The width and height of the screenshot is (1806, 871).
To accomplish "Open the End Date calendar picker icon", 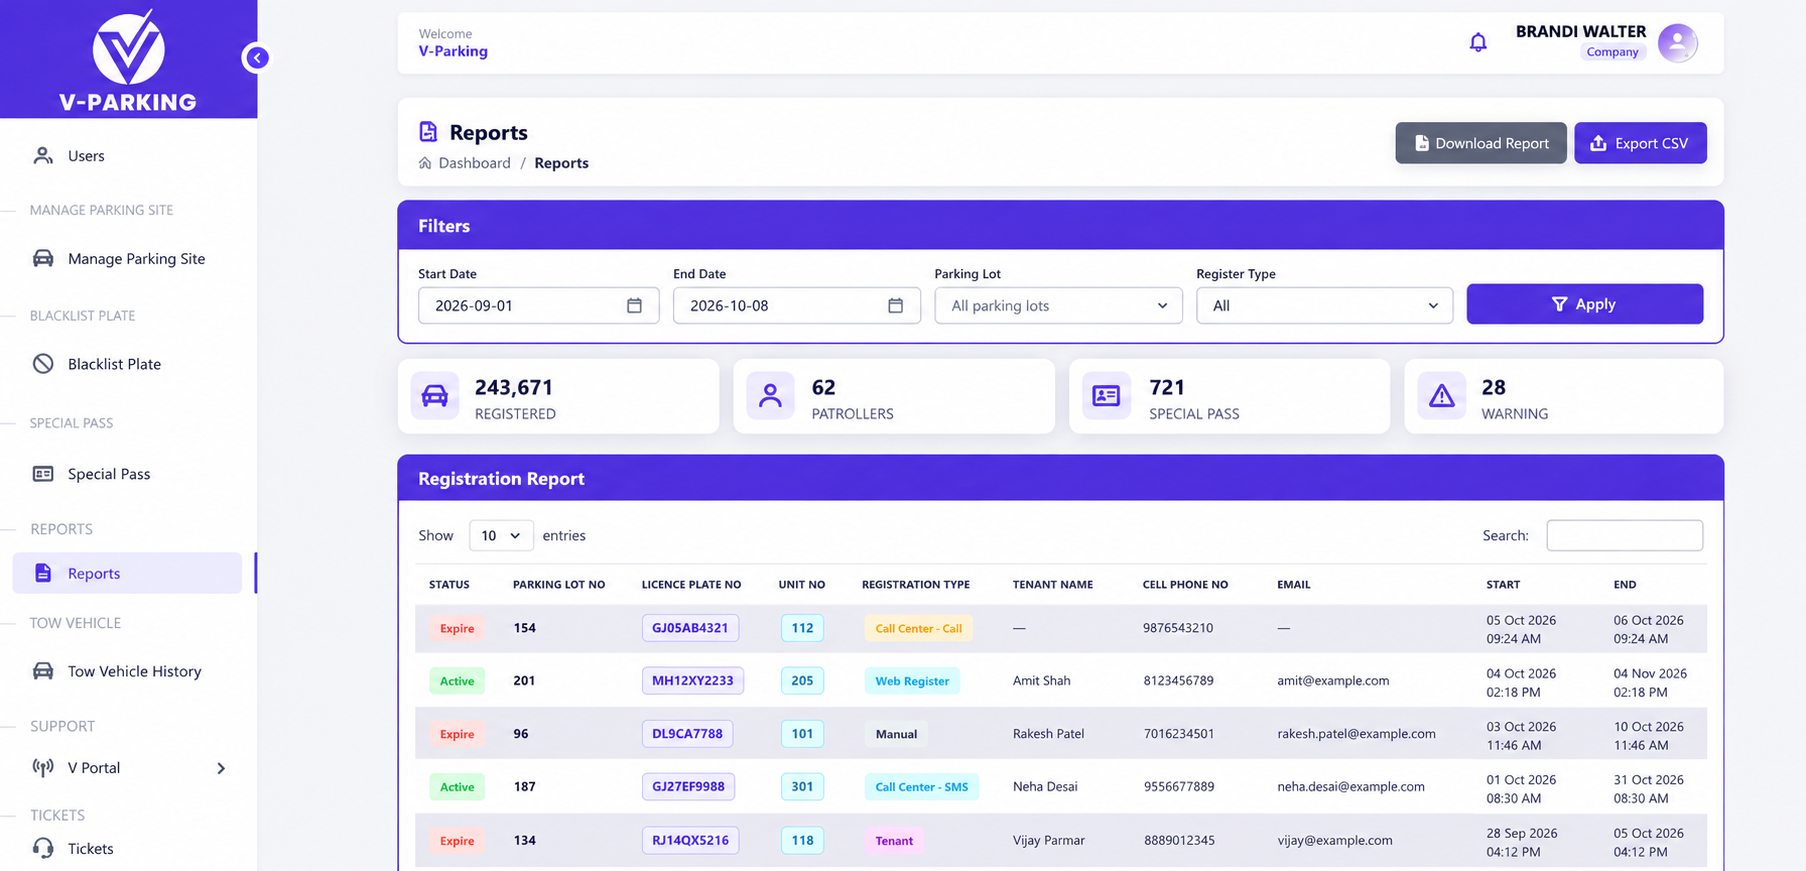I will pyautogui.click(x=895, y=305).
